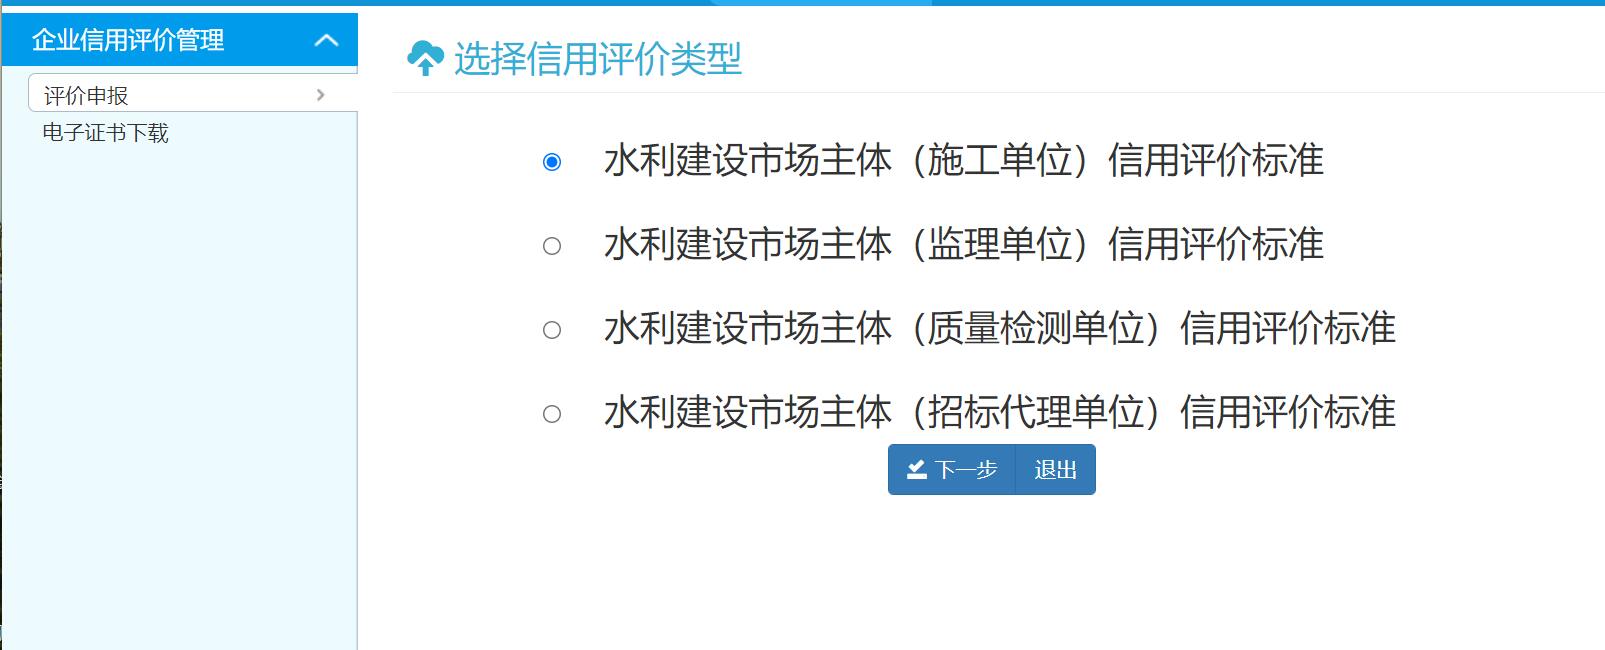Open the 评价申报 menu item
Image resolution: width=1605 pixels, height=650 pixels.
click(87, 96)
